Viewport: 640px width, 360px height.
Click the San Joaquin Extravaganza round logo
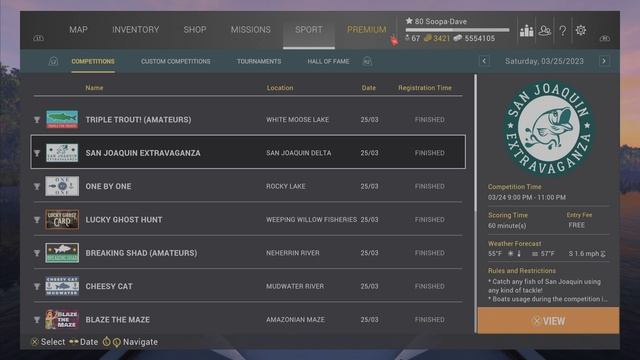pos(549,129)
